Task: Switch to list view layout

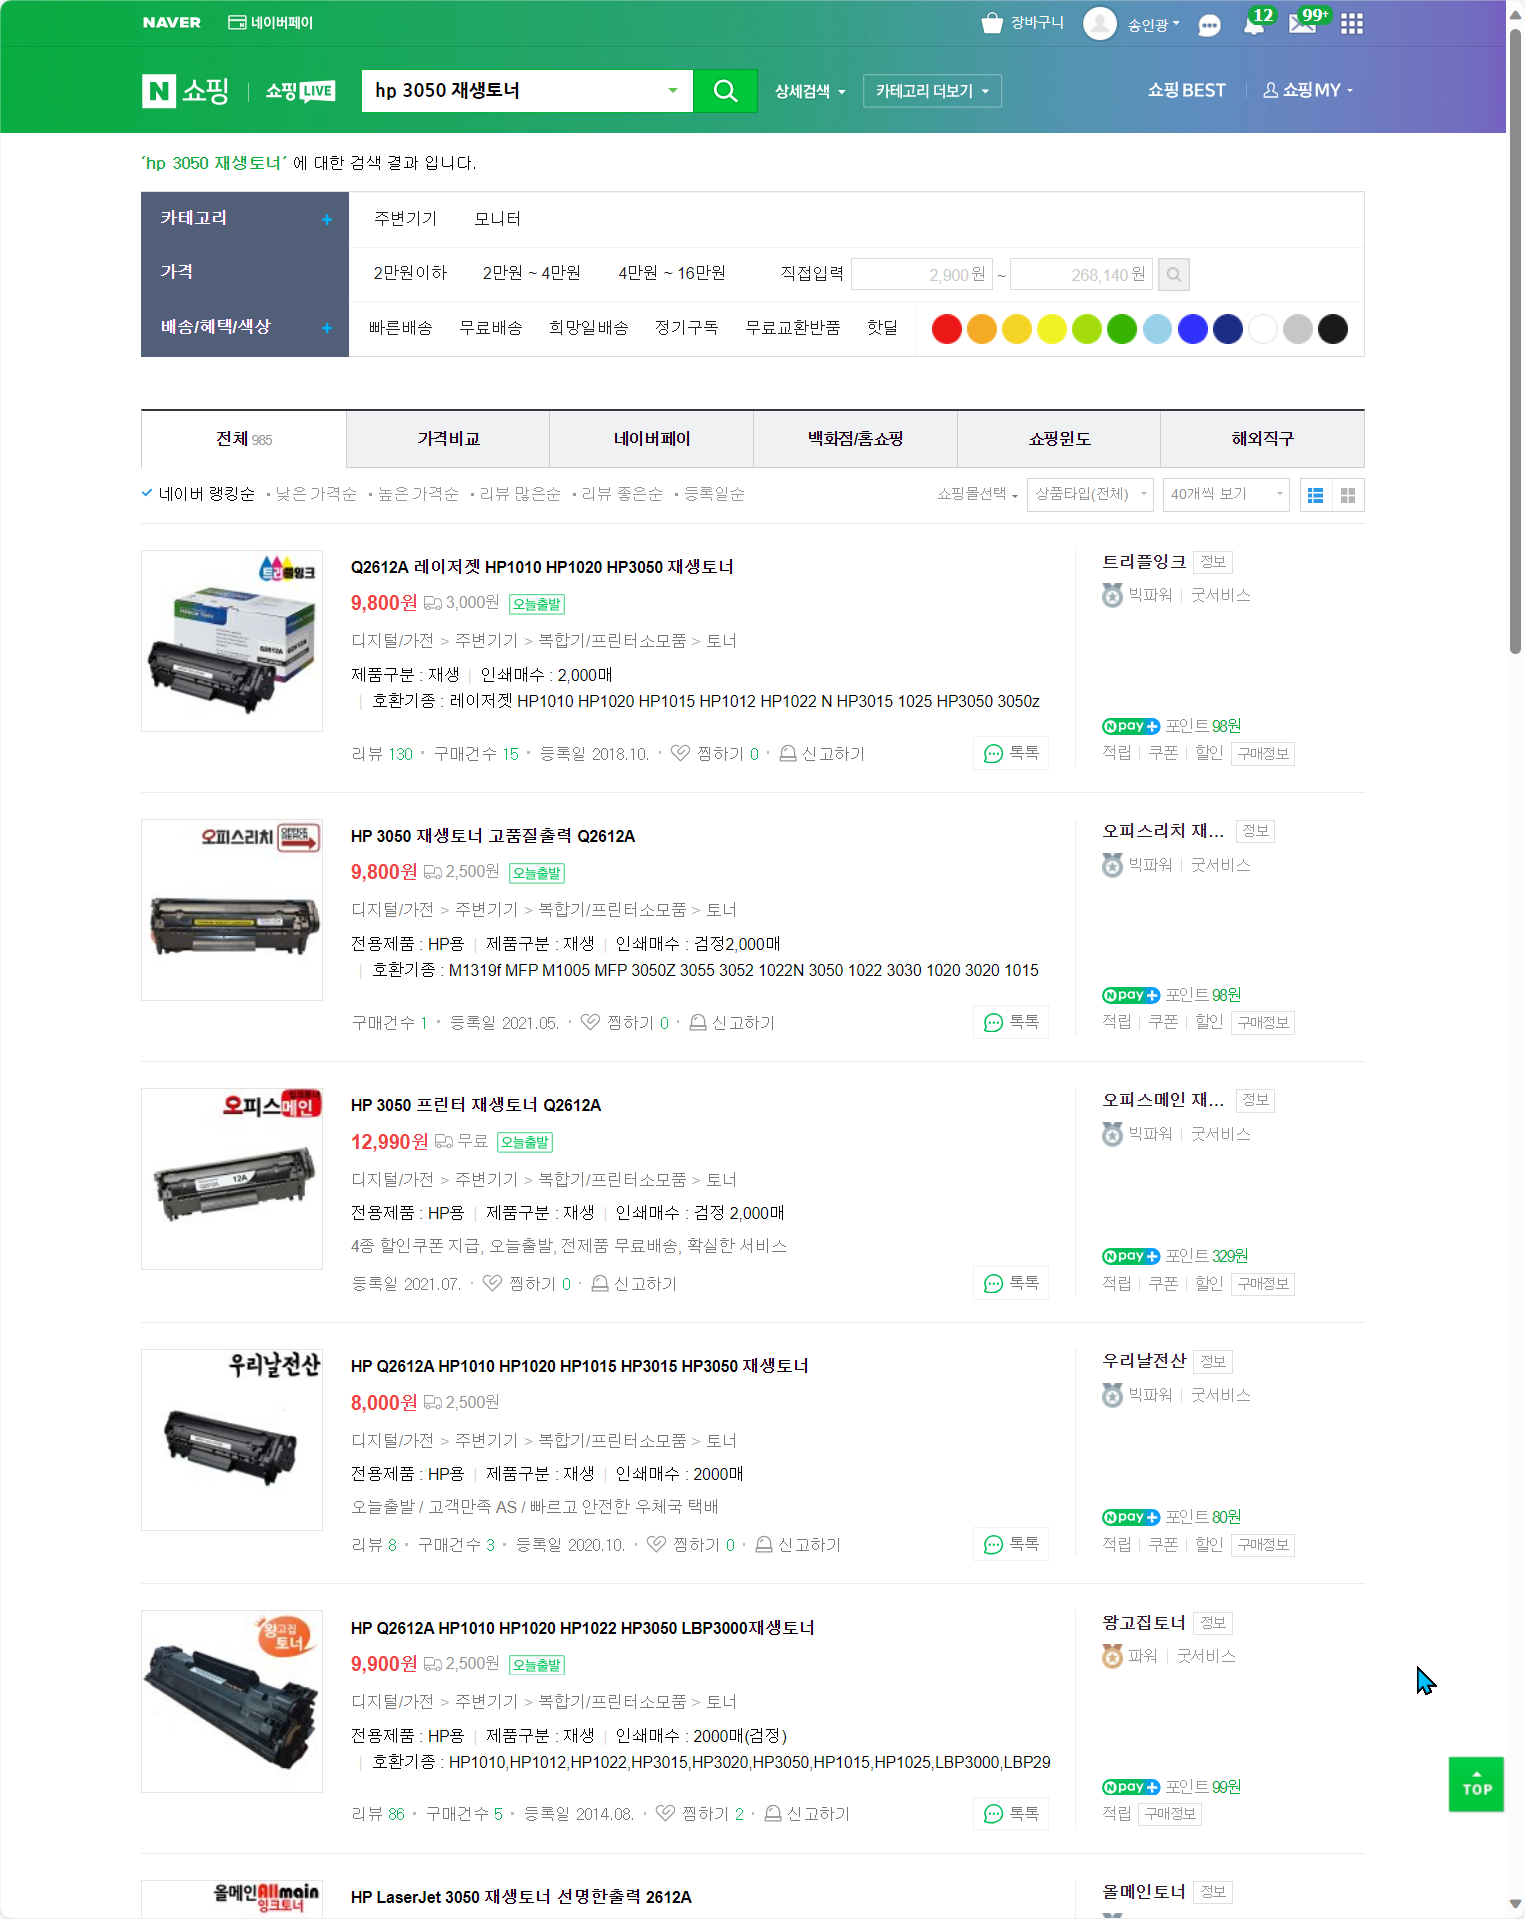Action: 1316,495
